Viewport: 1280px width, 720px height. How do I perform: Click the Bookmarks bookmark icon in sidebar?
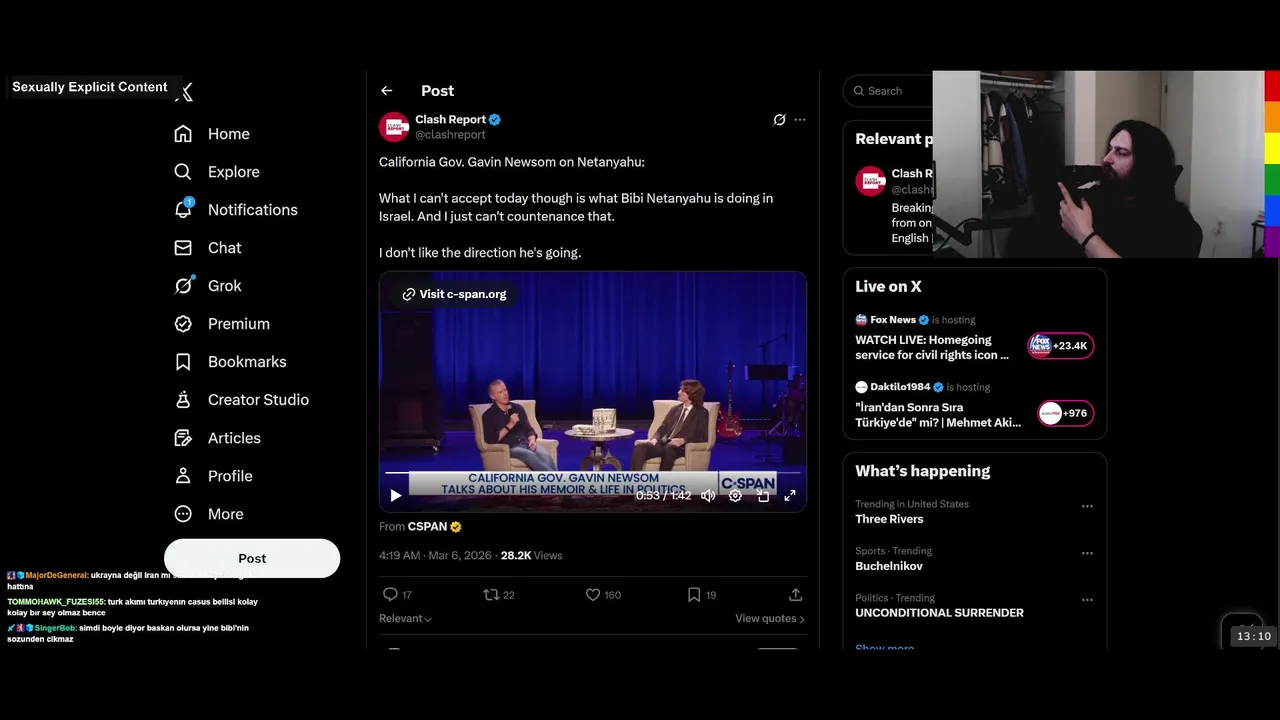183,362
